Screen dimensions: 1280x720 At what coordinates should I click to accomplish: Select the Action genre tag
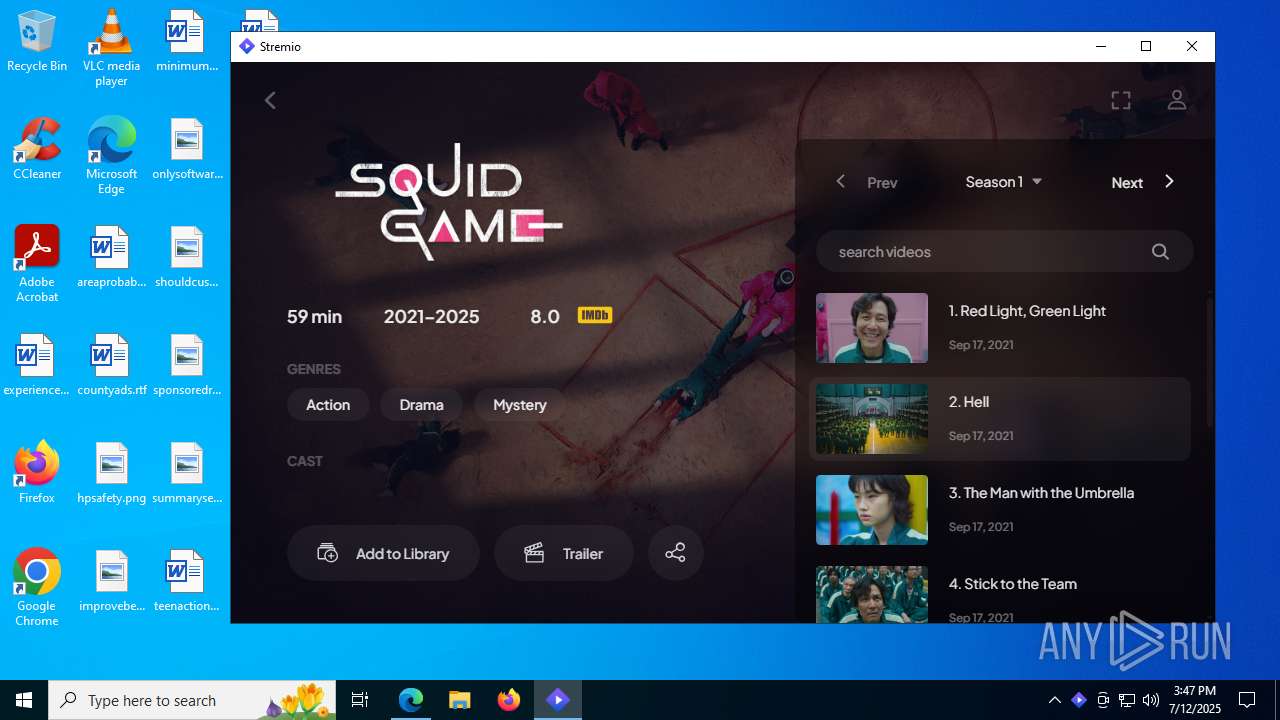(x=328, y=405)
